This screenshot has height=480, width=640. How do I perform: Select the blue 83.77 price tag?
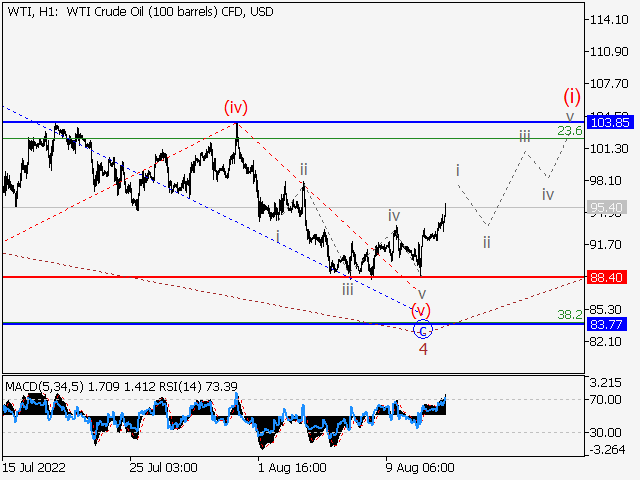607,324
